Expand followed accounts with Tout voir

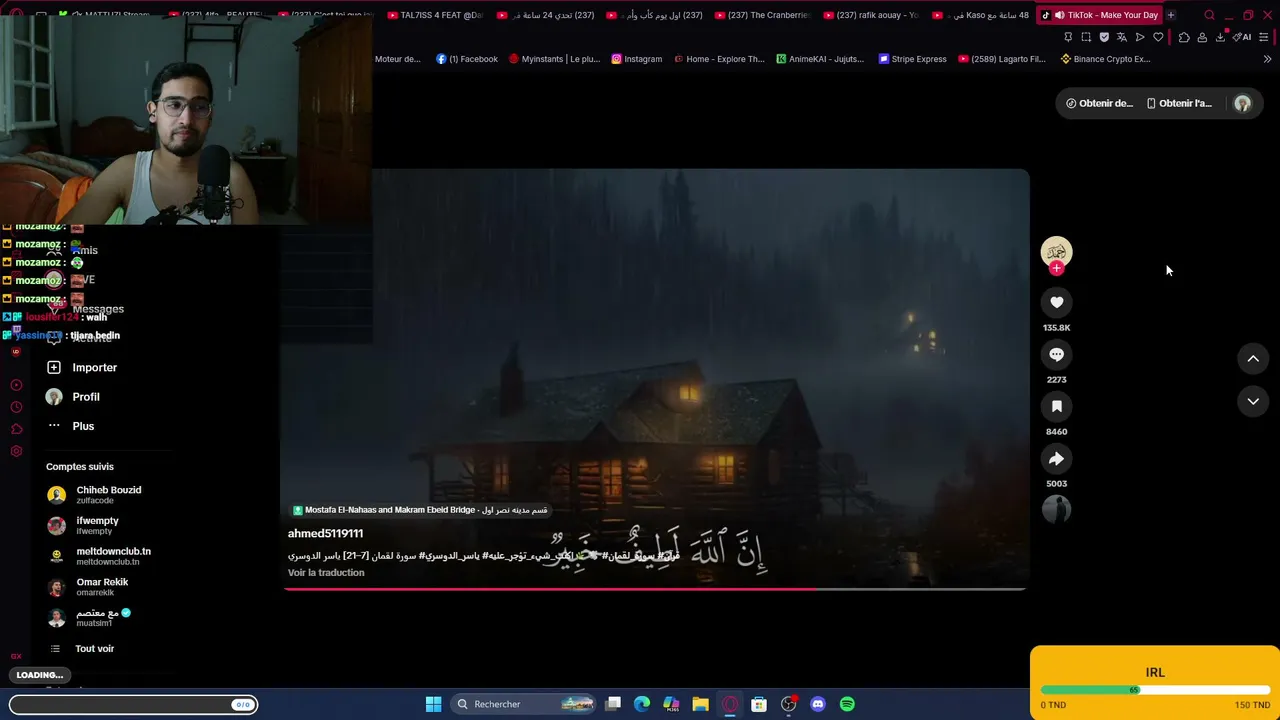(81, 649)
